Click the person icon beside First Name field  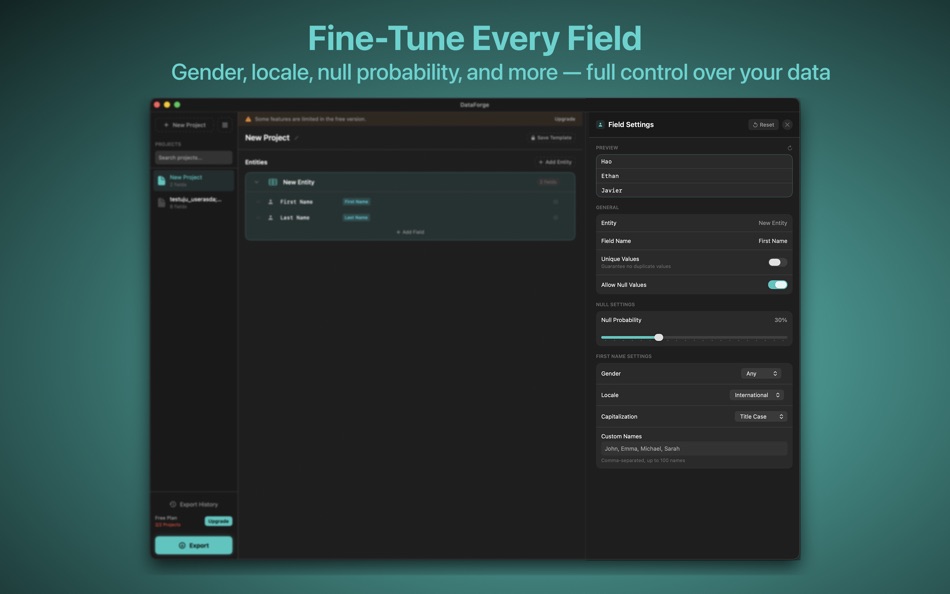click(270, 202)
